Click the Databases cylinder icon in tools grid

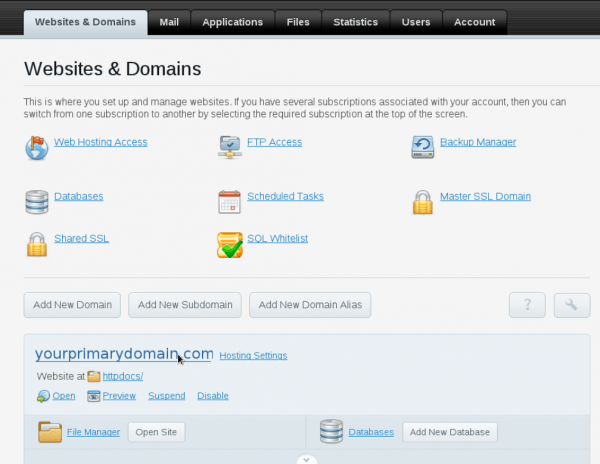coord(37,201)
